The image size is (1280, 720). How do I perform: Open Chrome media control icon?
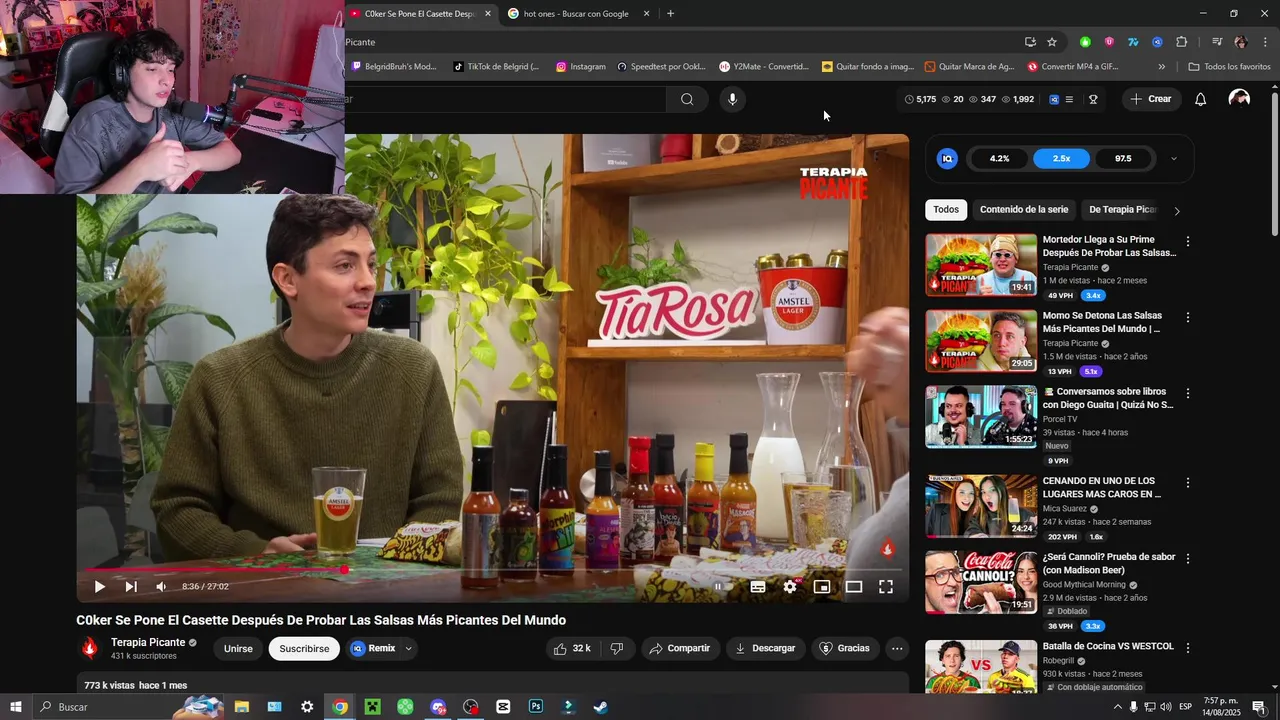click(1217, 42)
